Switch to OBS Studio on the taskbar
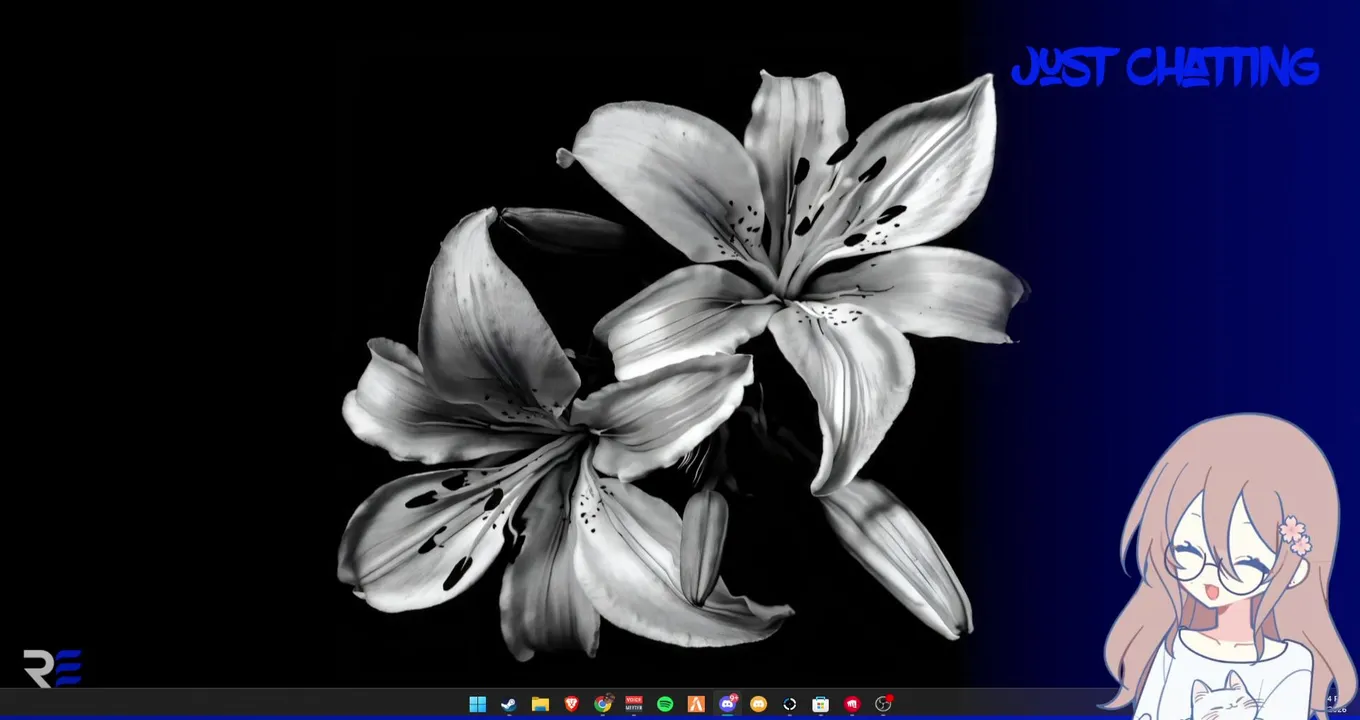Viewport: 1360px width, 720px height. (x=883, y=704)
